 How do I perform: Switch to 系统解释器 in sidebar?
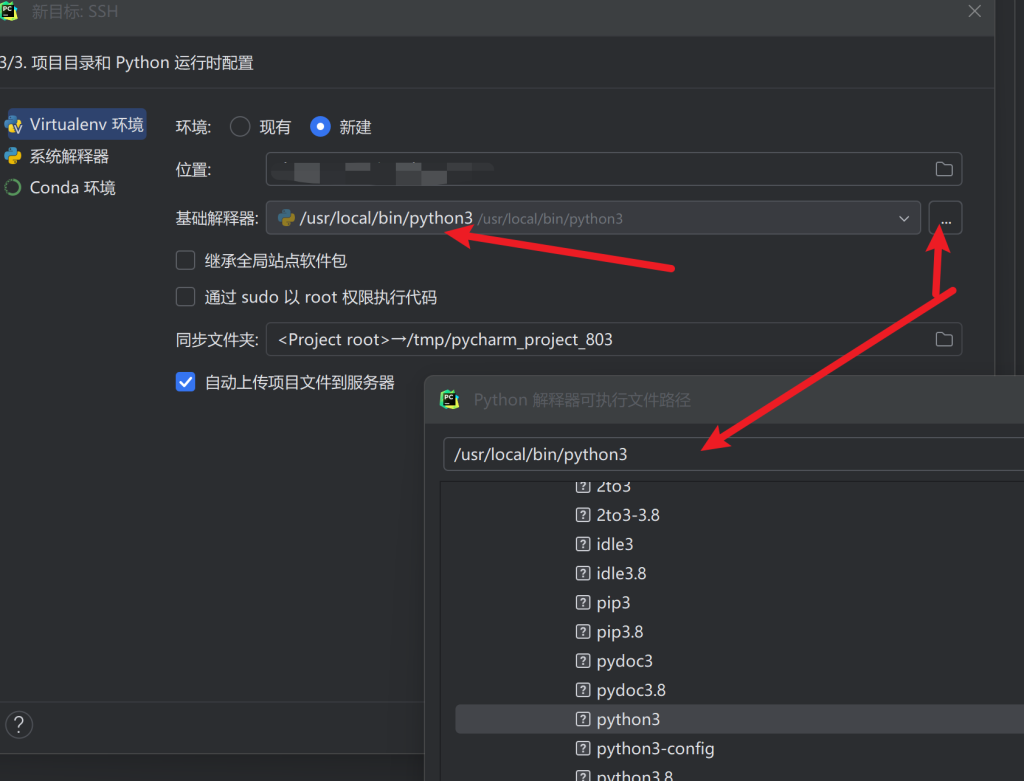[x=69, y=156]
